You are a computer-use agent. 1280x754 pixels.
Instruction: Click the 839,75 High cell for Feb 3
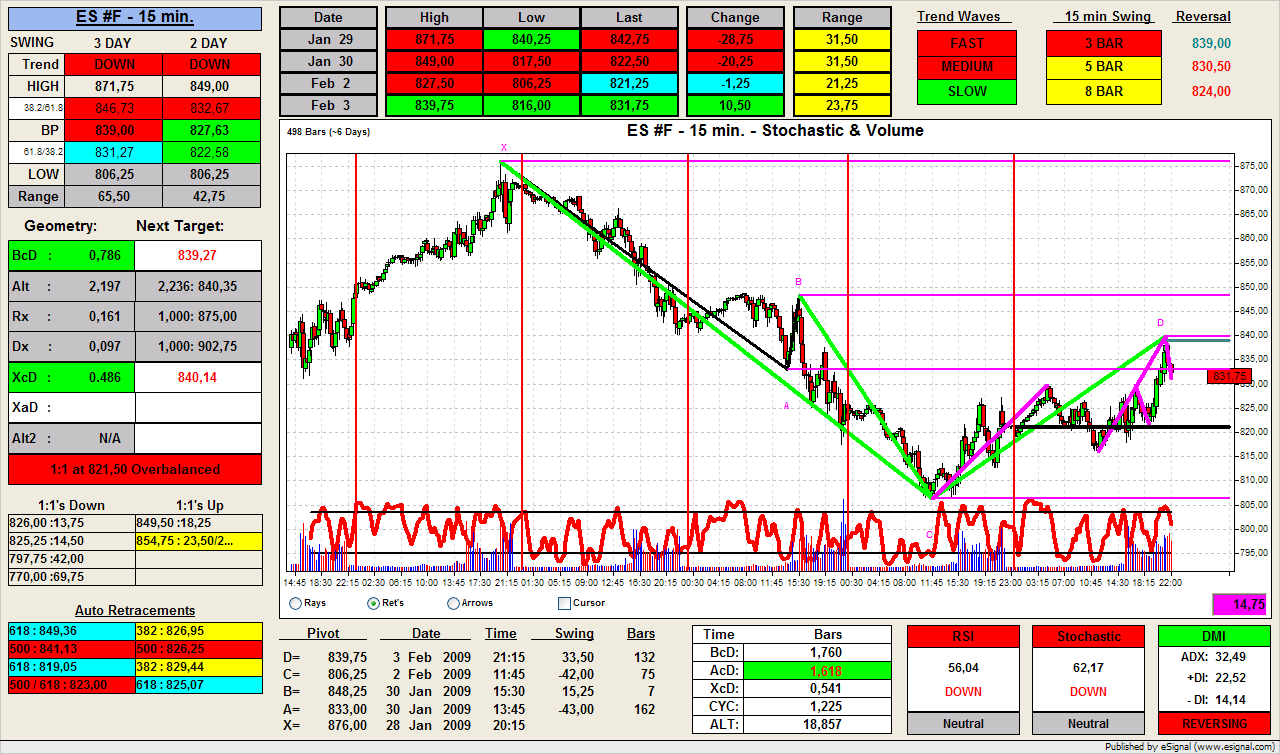[x=435, y=105]
